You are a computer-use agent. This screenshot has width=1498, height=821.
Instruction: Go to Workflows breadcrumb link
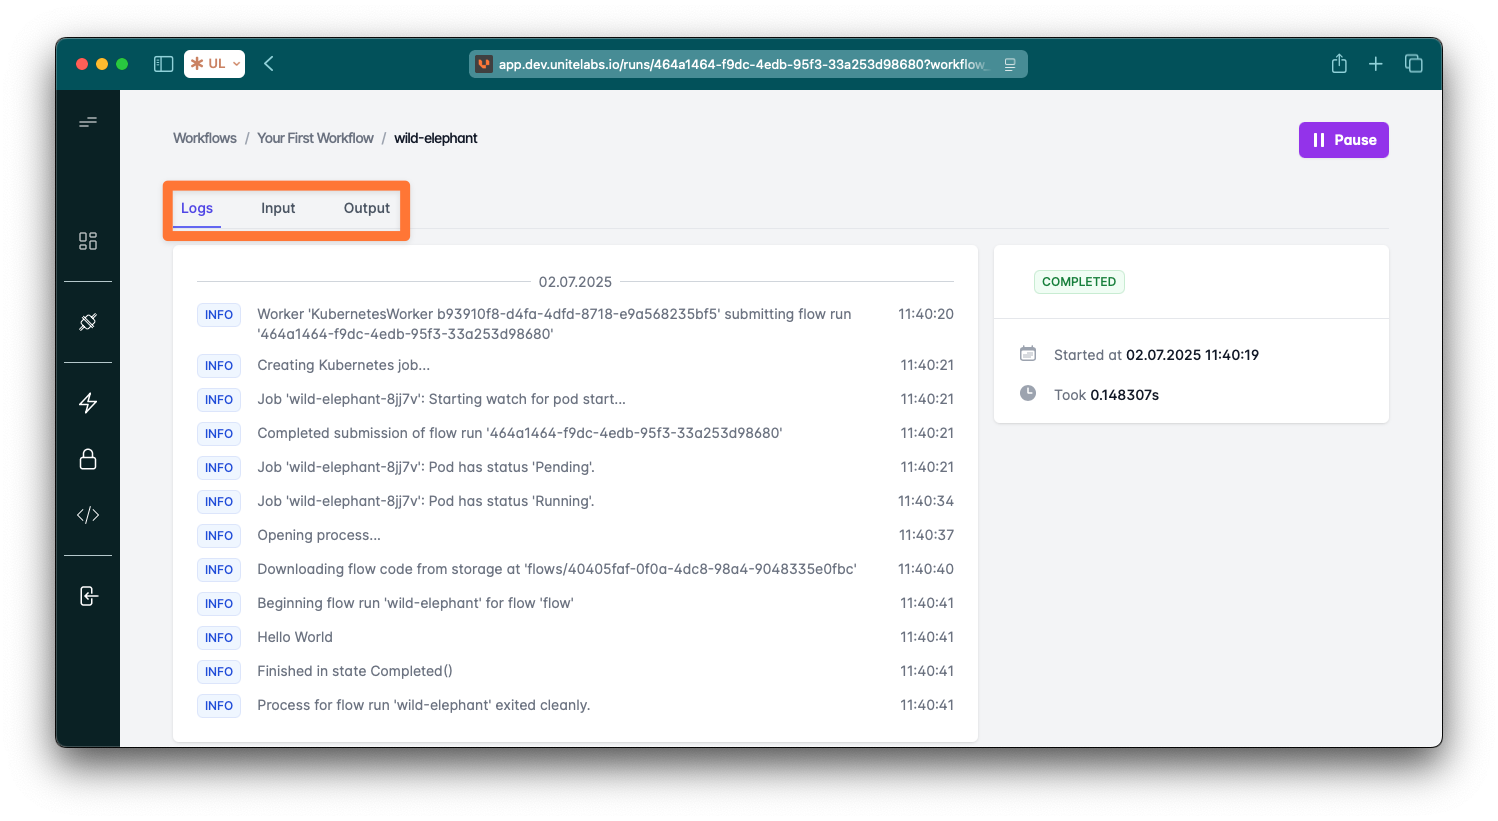click(x=205, y=138)
